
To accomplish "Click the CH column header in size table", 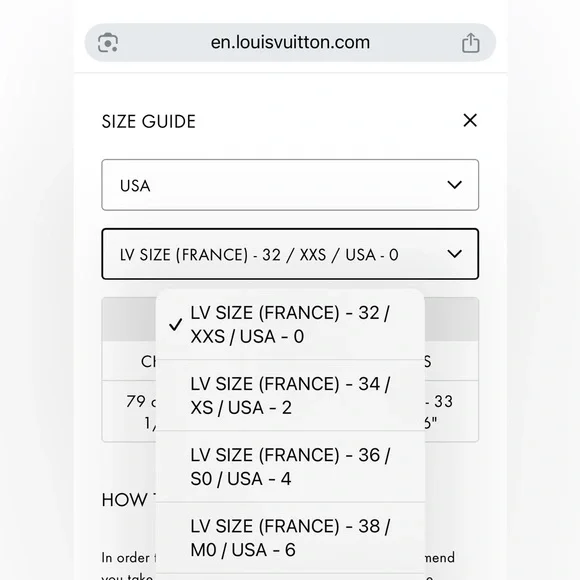I will 148,361.
